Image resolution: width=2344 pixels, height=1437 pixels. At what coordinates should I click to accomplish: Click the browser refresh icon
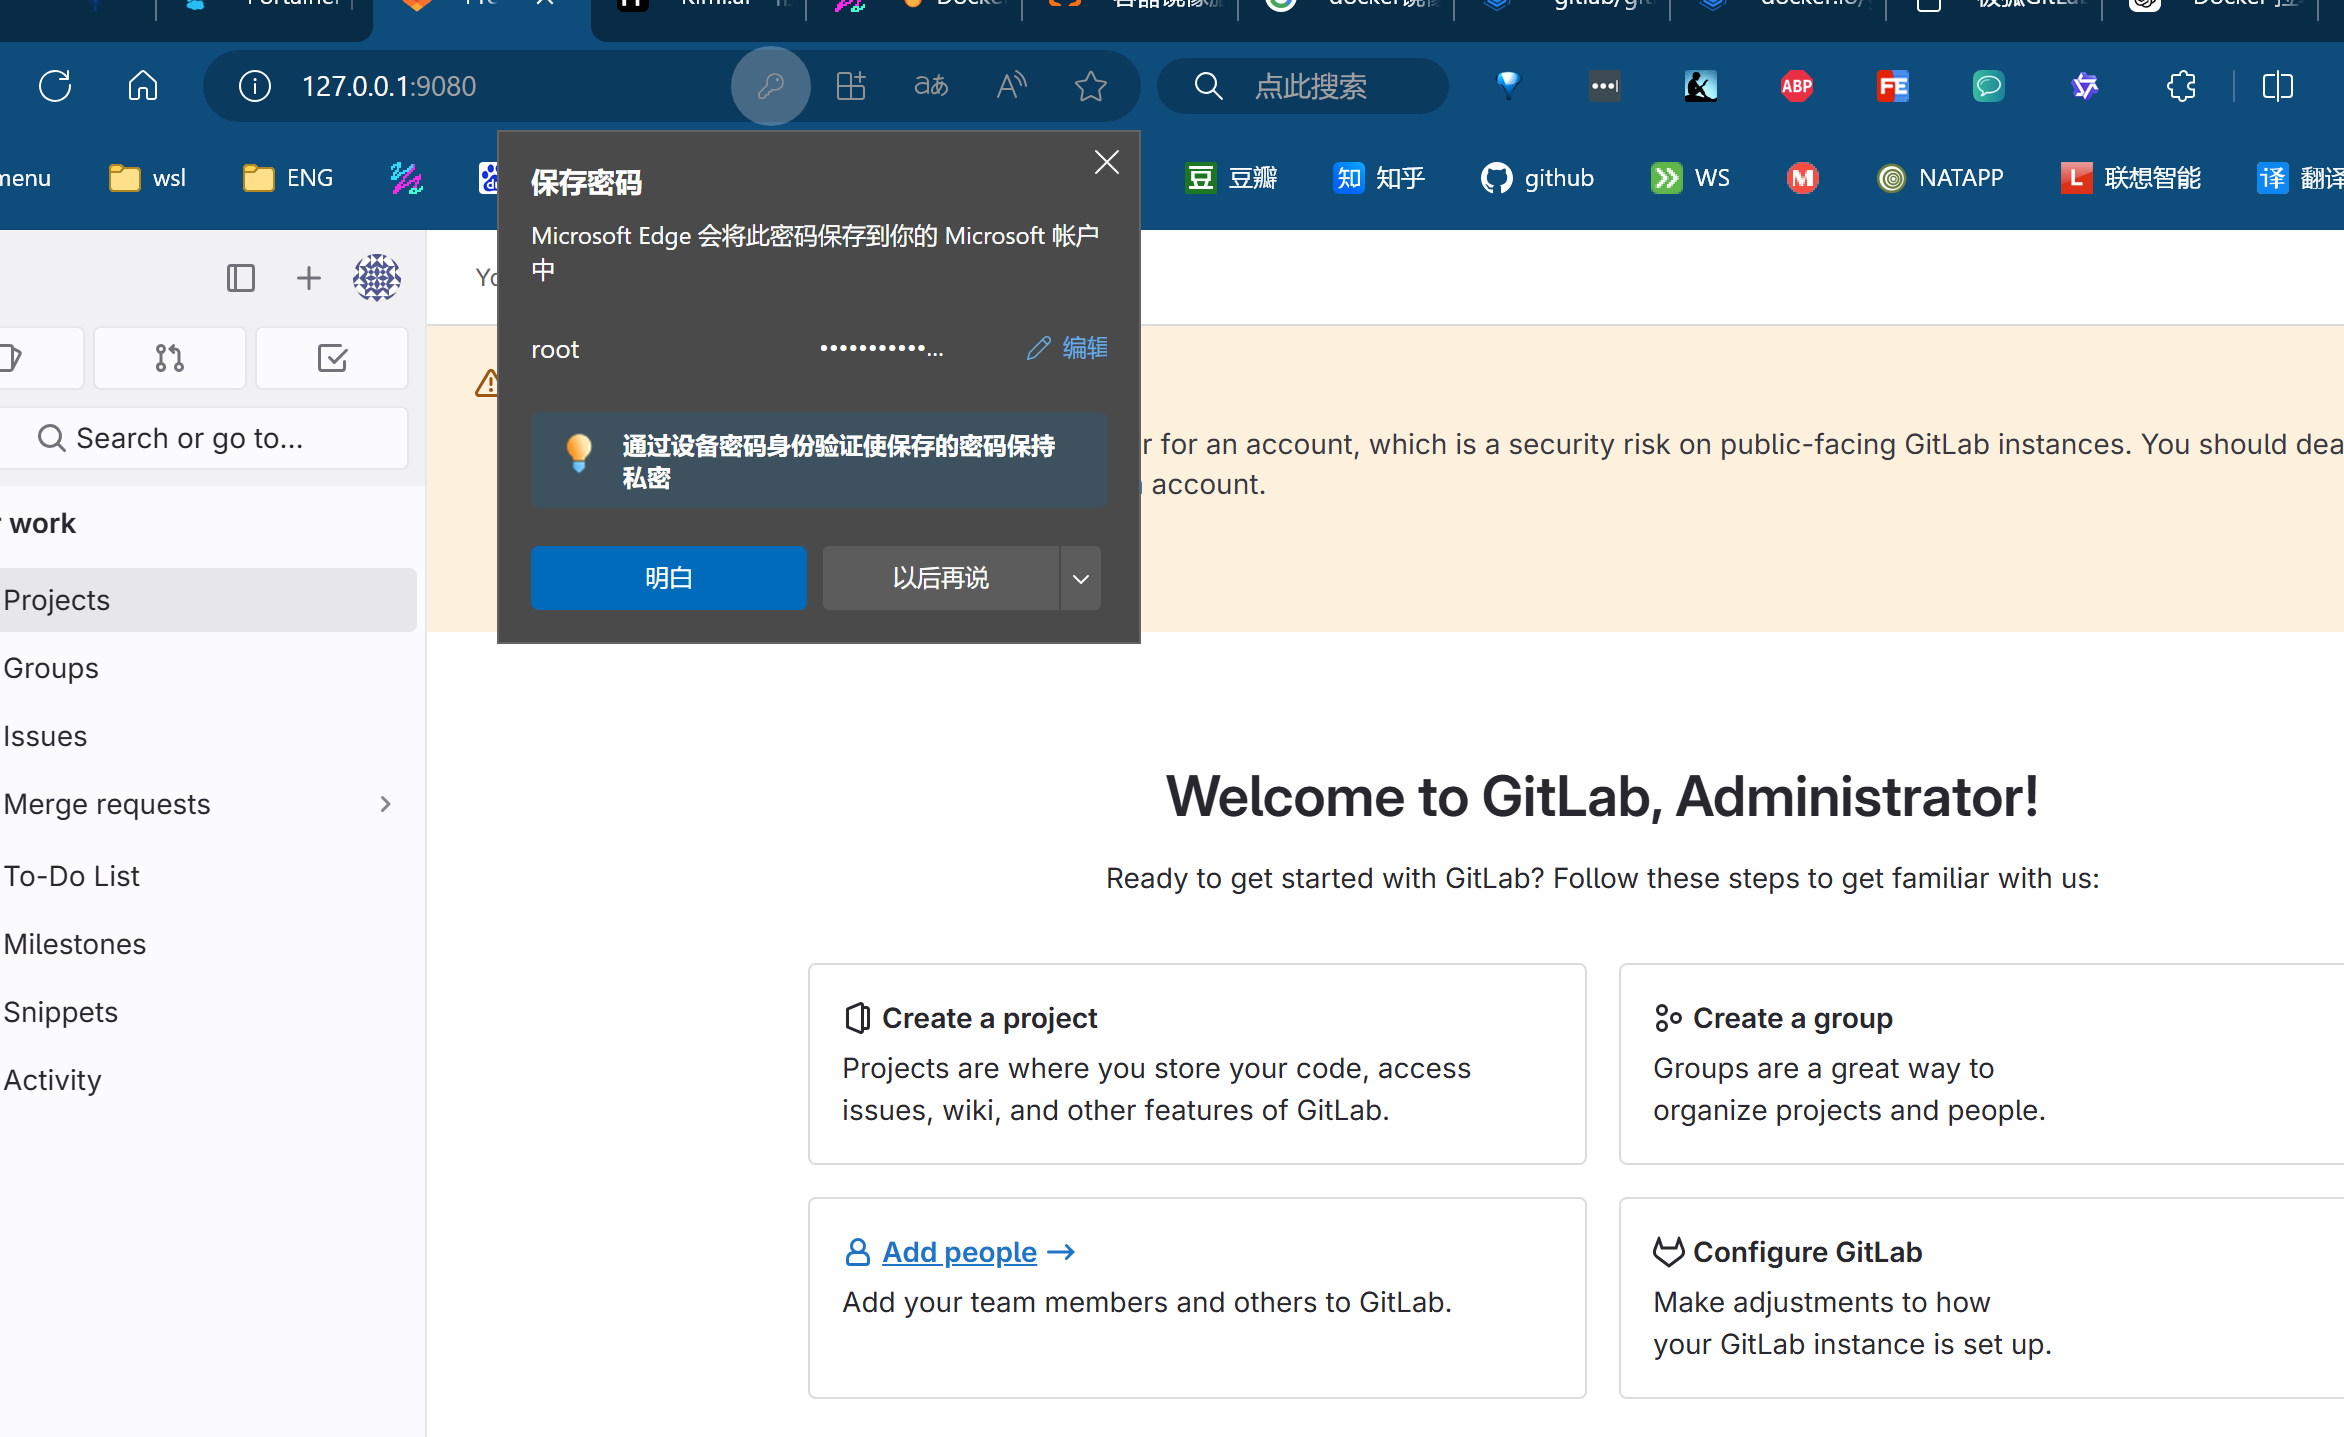[55, 86]
